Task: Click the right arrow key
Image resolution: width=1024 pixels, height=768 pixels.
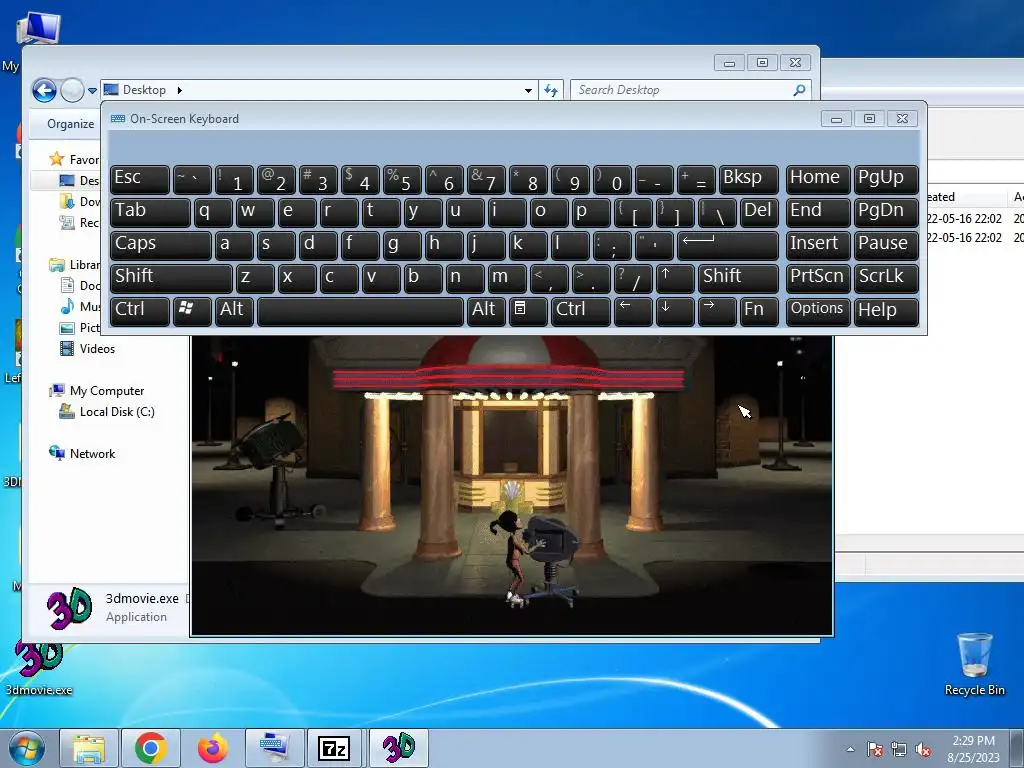Action: tap(717, 311)
